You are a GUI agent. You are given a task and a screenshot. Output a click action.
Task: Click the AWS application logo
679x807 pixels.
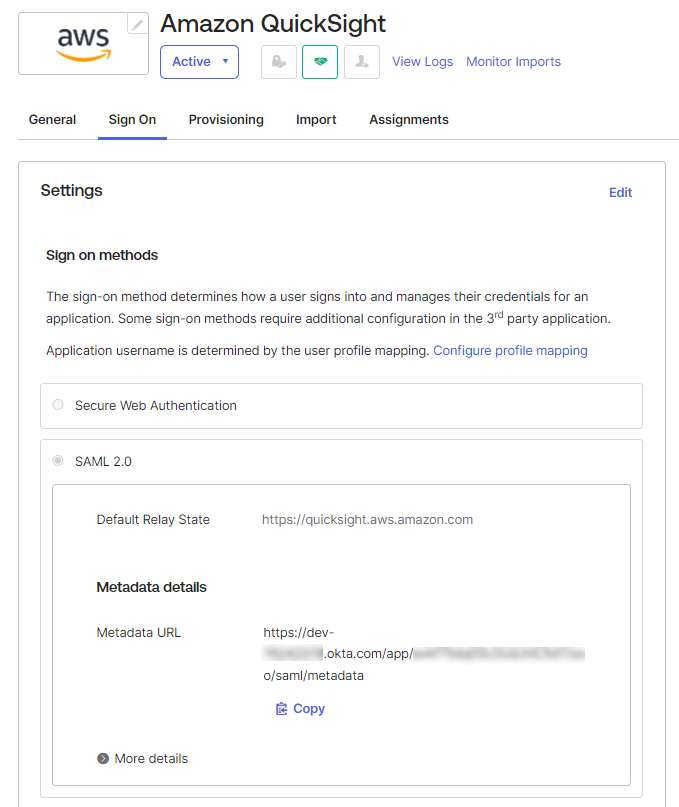pyautogui.click(x=83, y=44)
